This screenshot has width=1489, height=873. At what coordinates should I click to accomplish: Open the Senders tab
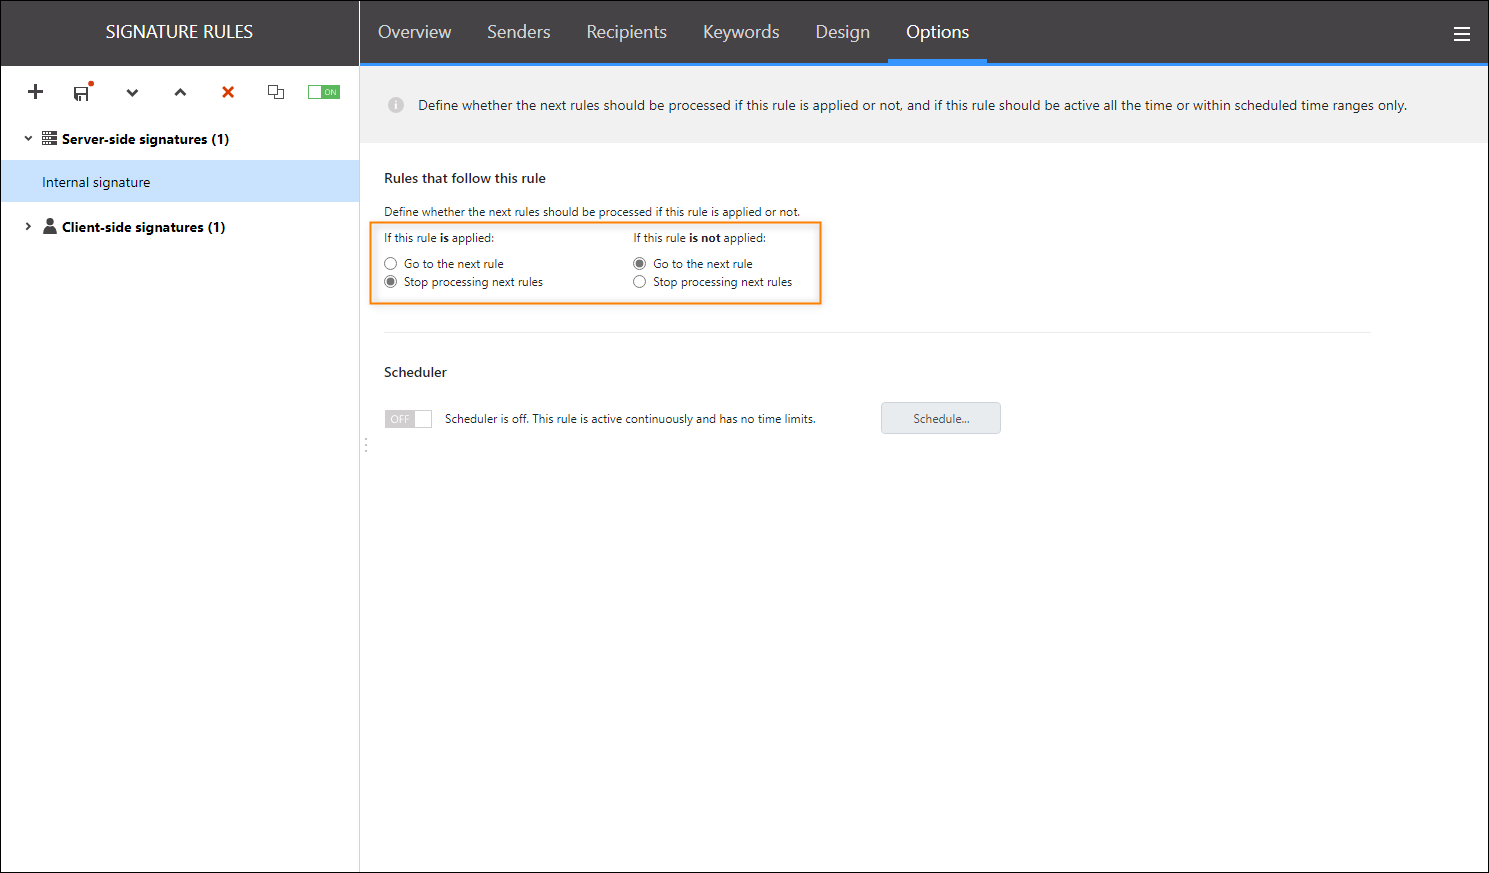[518, 32]
